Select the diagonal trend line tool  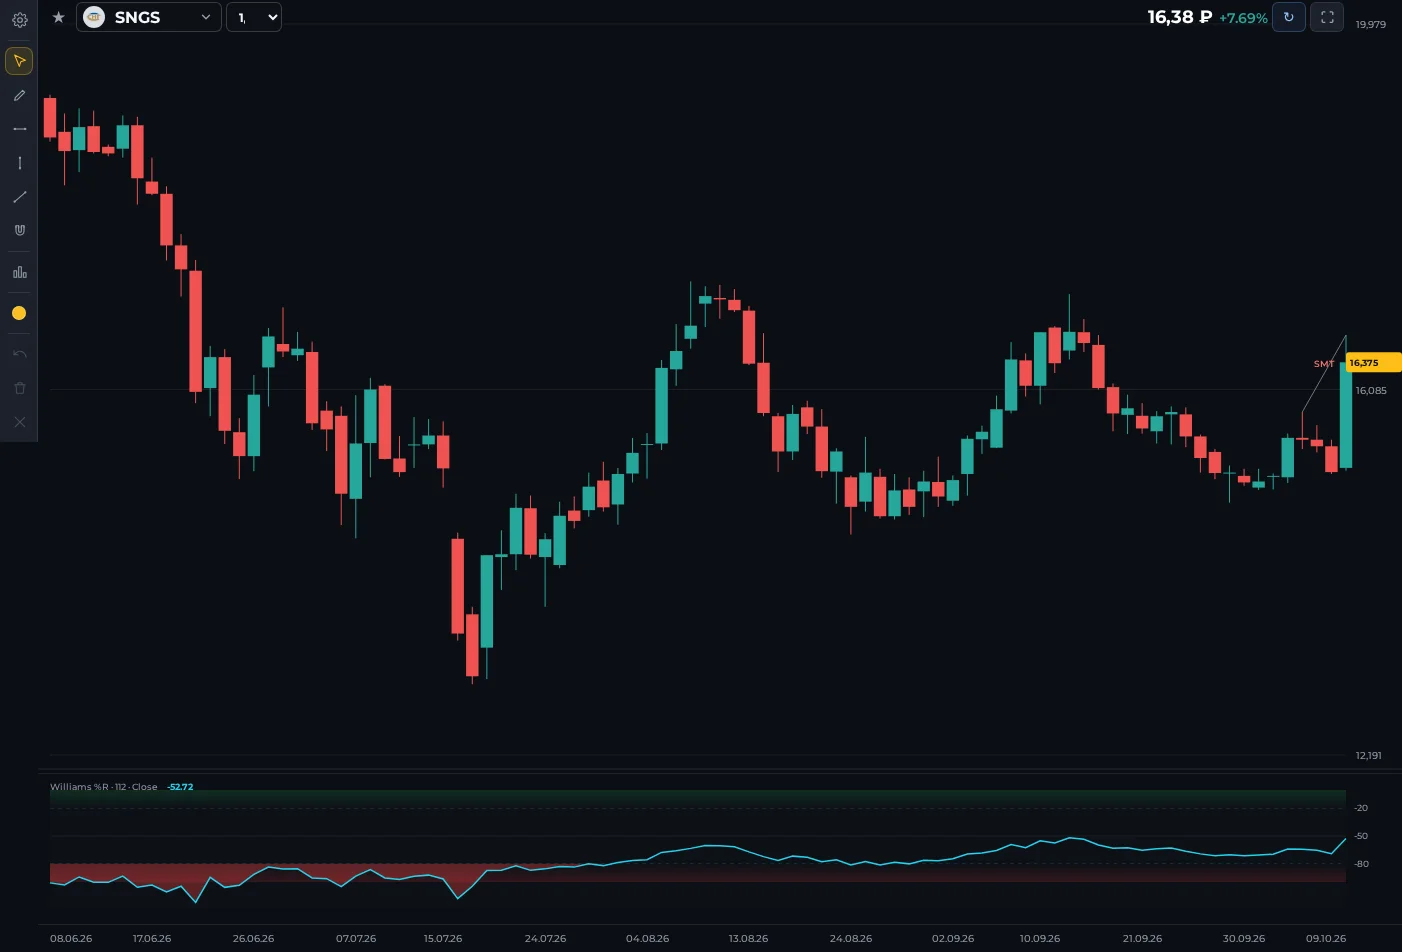19,197
